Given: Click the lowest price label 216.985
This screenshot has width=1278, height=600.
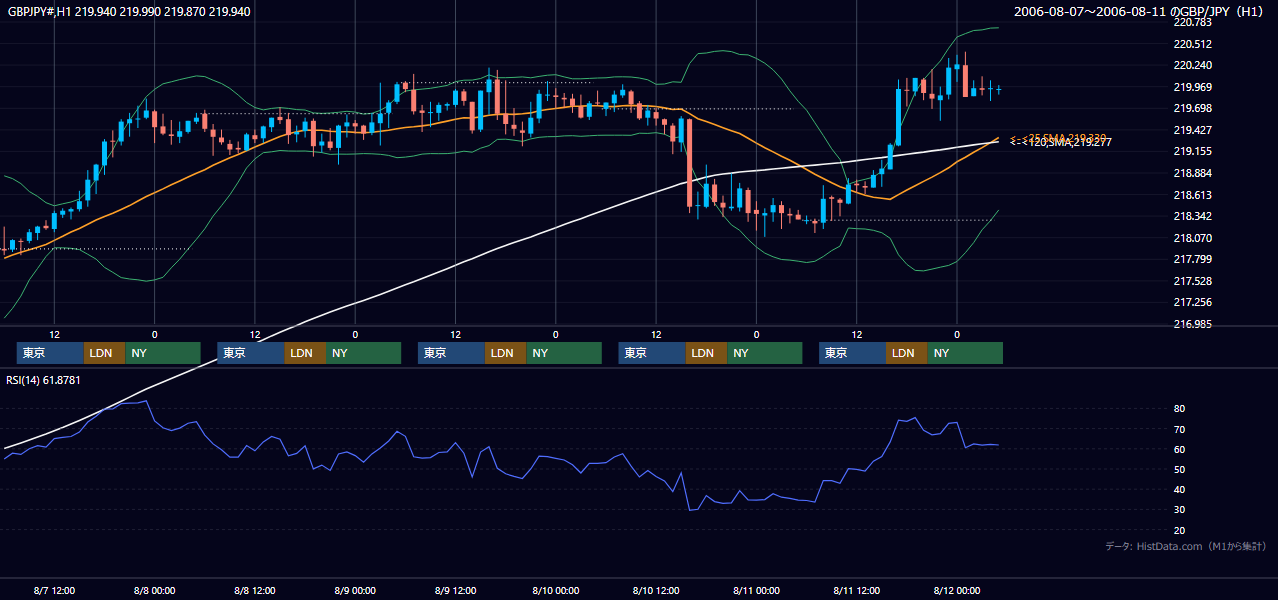Looking at the screenshot, I should [x=1192, y=324].
